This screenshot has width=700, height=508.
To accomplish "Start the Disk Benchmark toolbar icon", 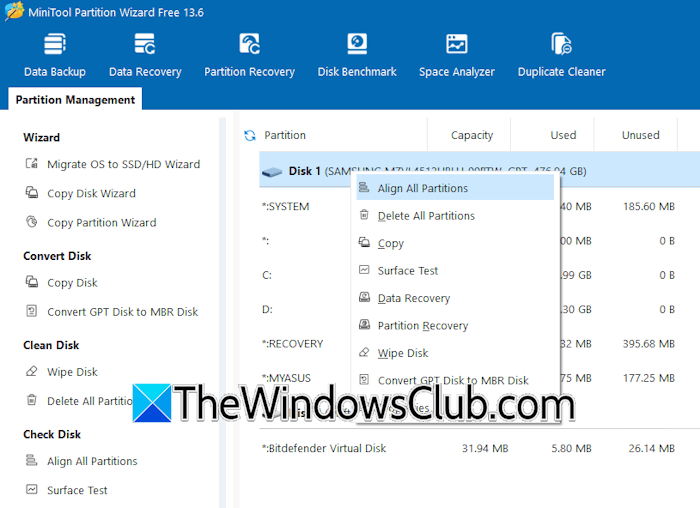I will (x=357, y=44).
